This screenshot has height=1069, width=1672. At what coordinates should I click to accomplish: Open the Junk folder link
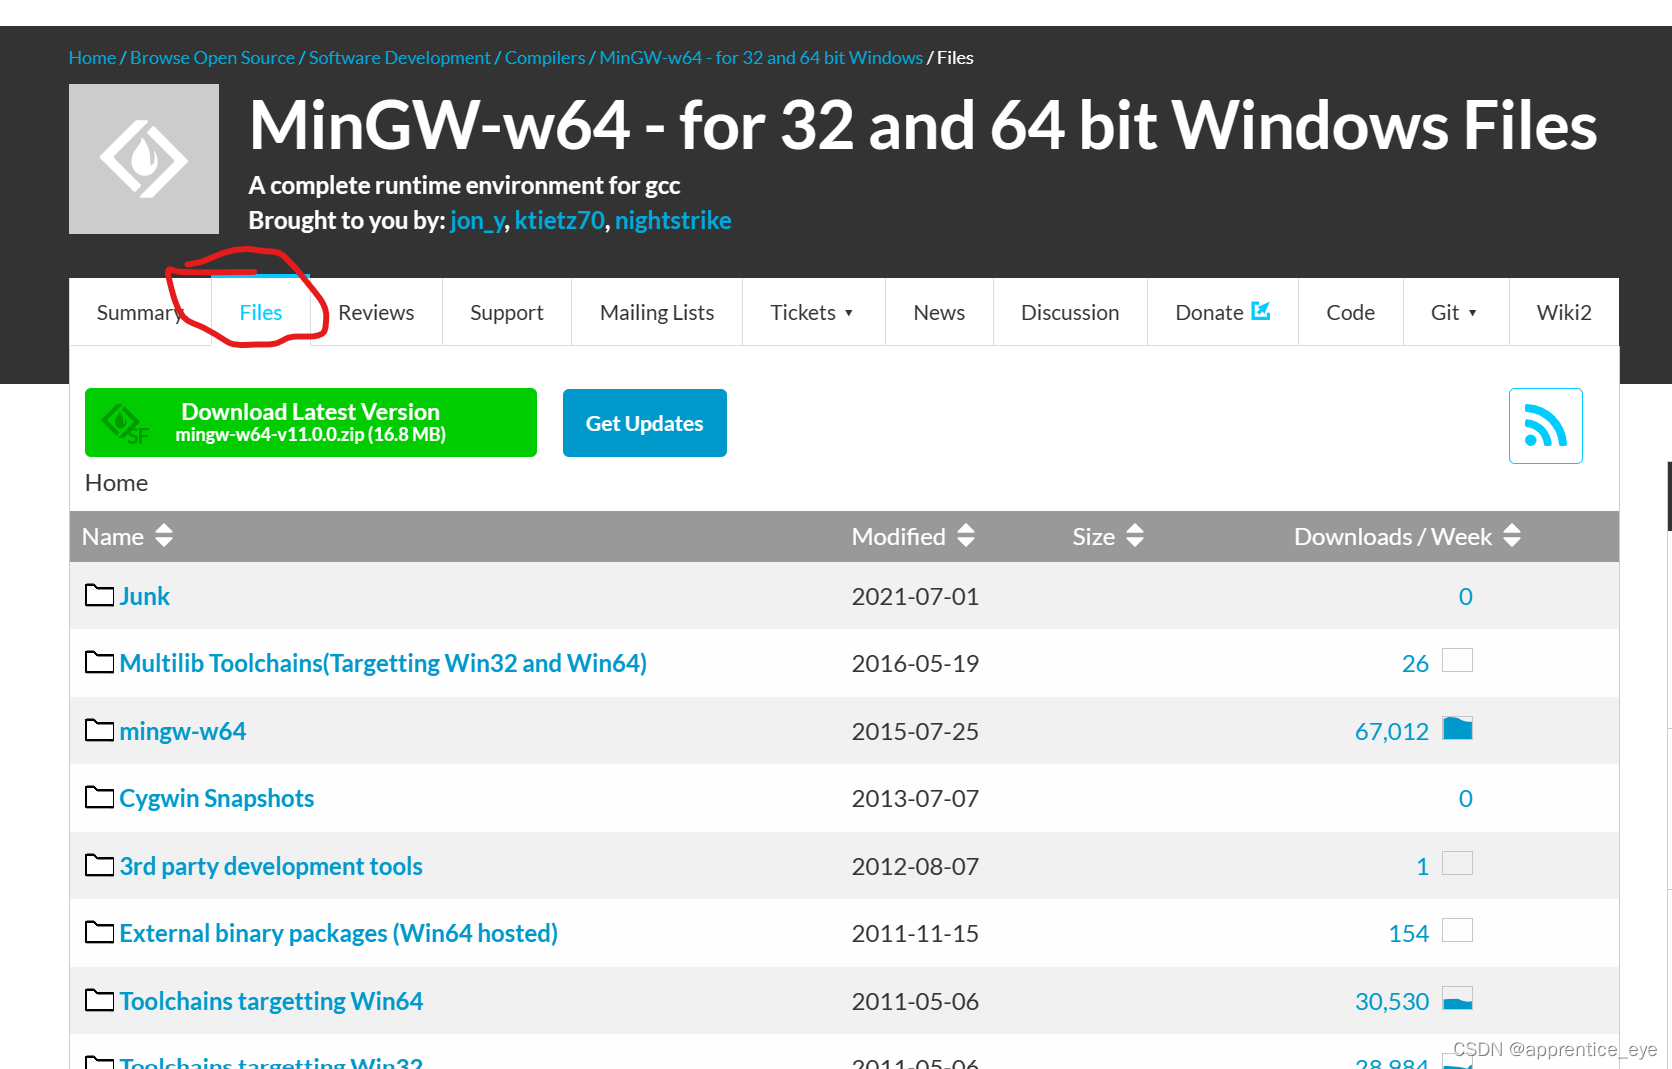(145, 596)
